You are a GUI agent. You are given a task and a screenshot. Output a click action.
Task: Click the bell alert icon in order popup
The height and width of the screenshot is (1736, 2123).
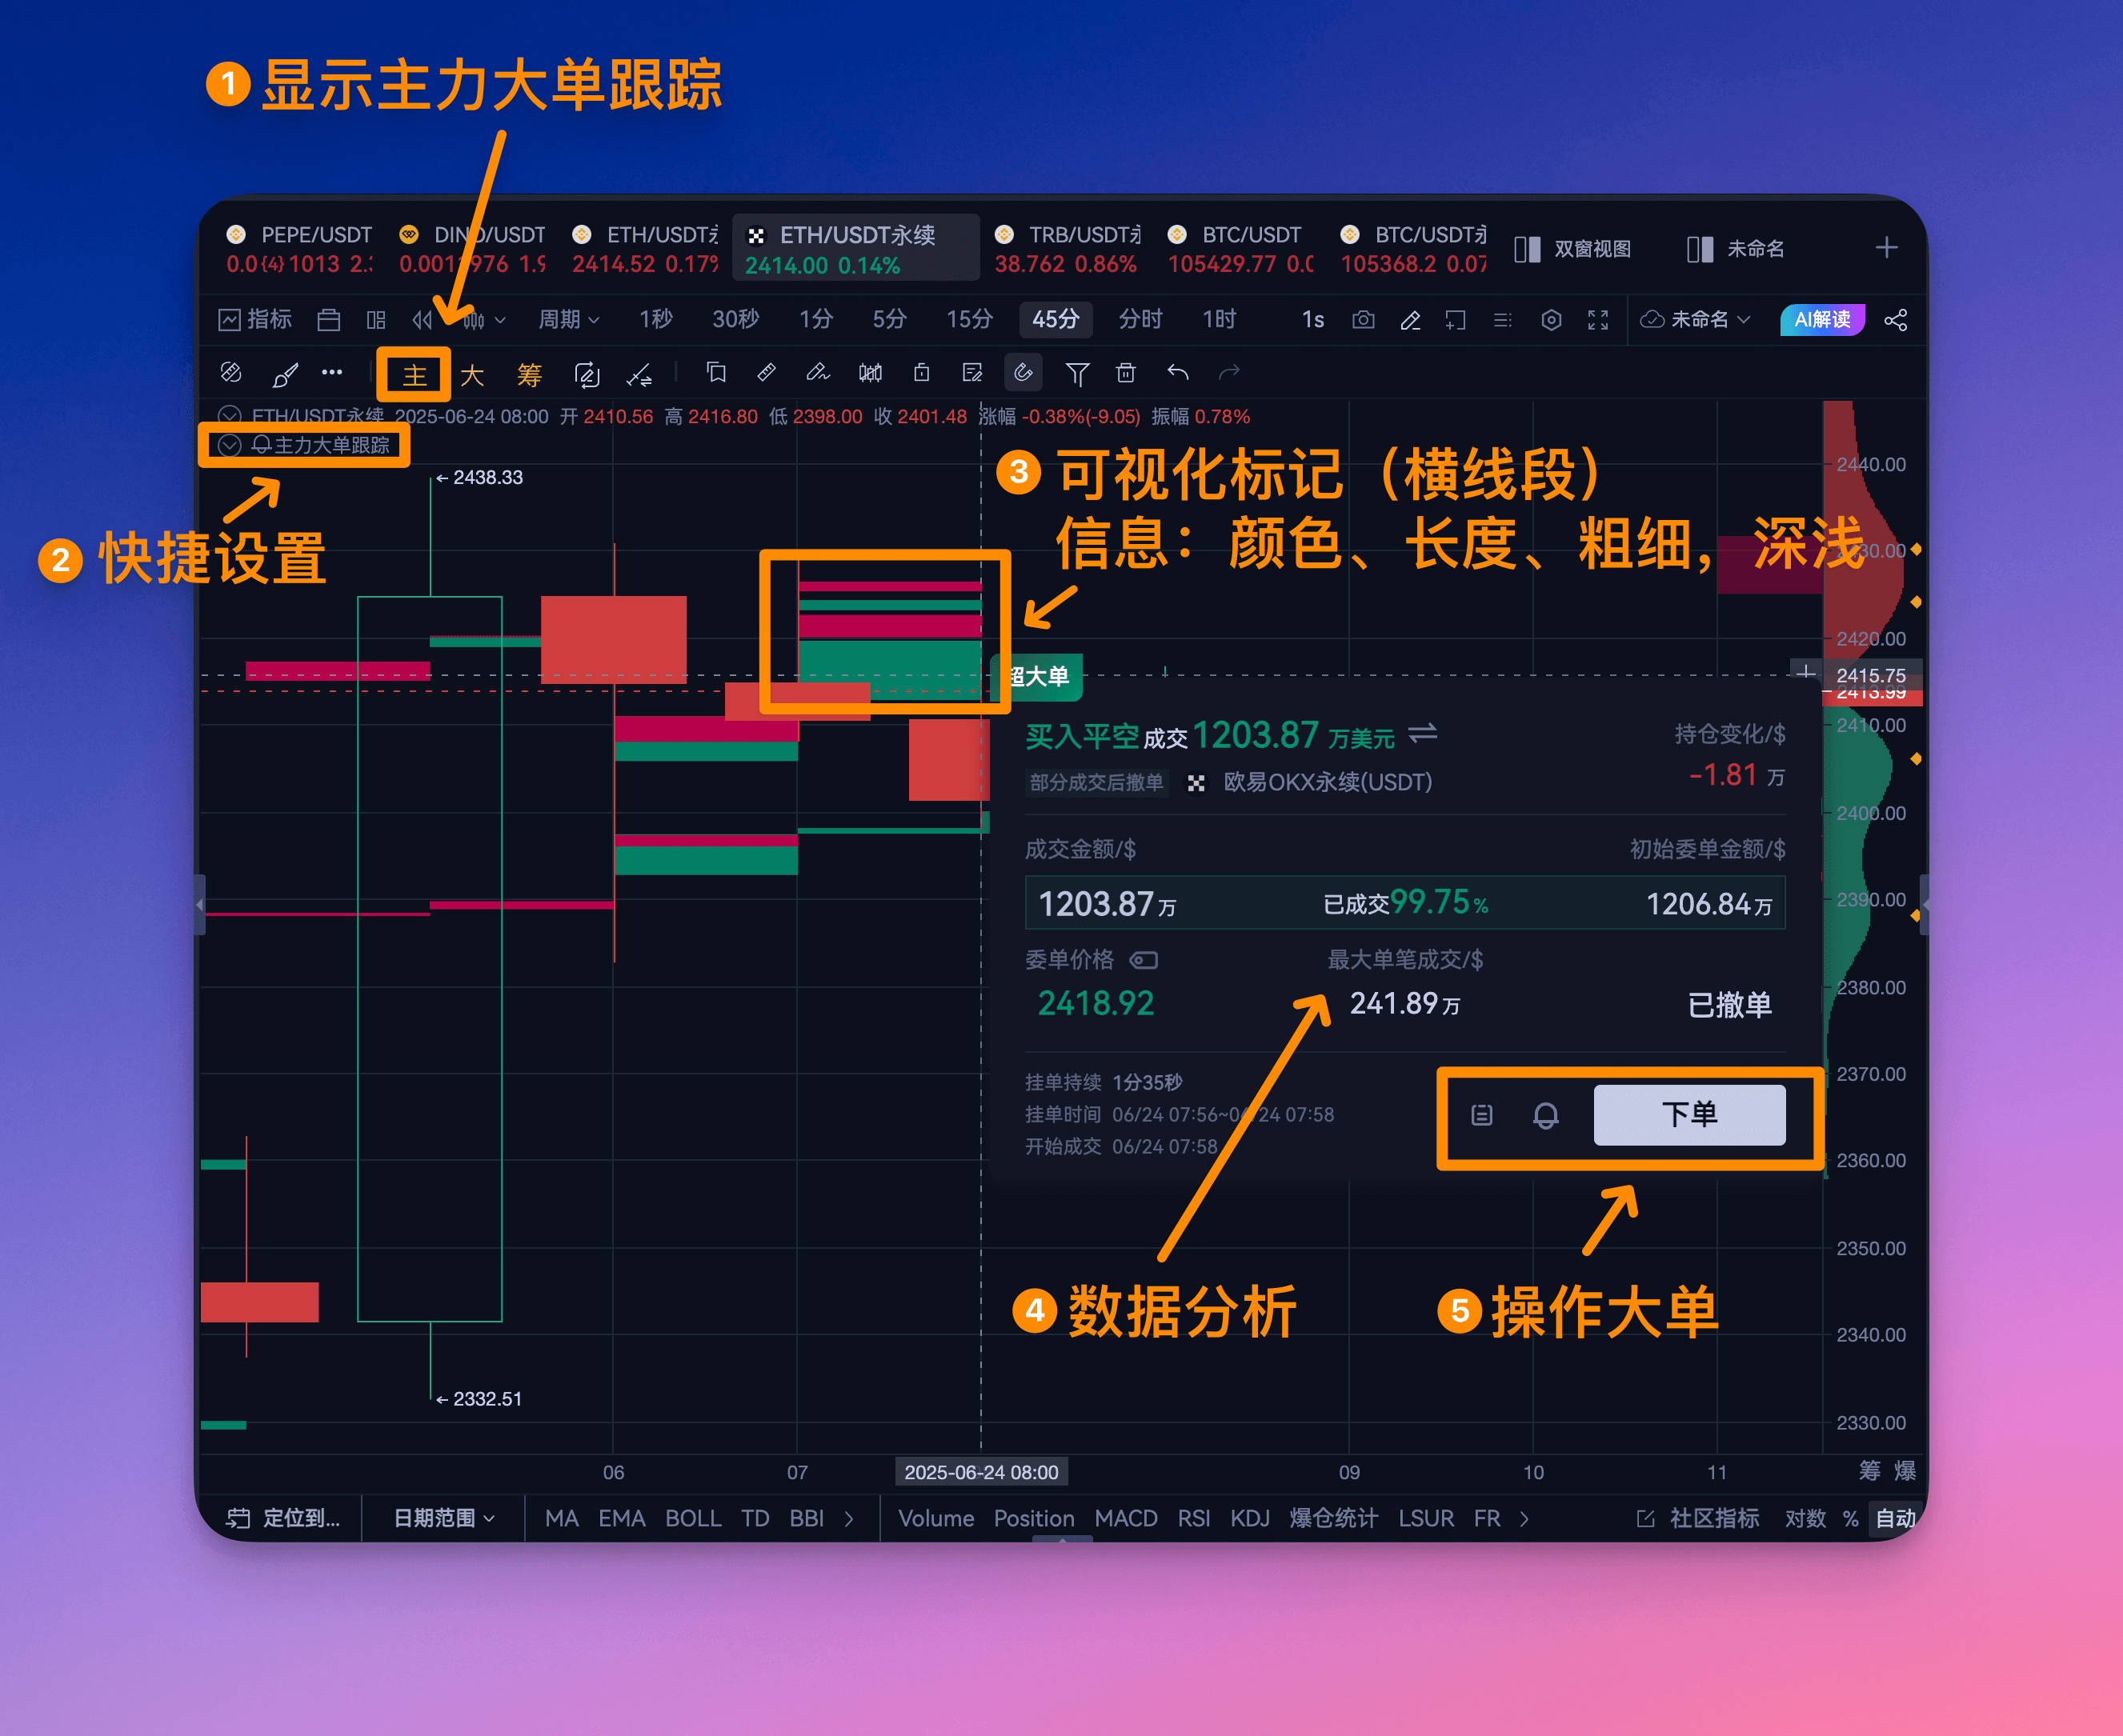pyautogui.click(x=1545, y=1115)
